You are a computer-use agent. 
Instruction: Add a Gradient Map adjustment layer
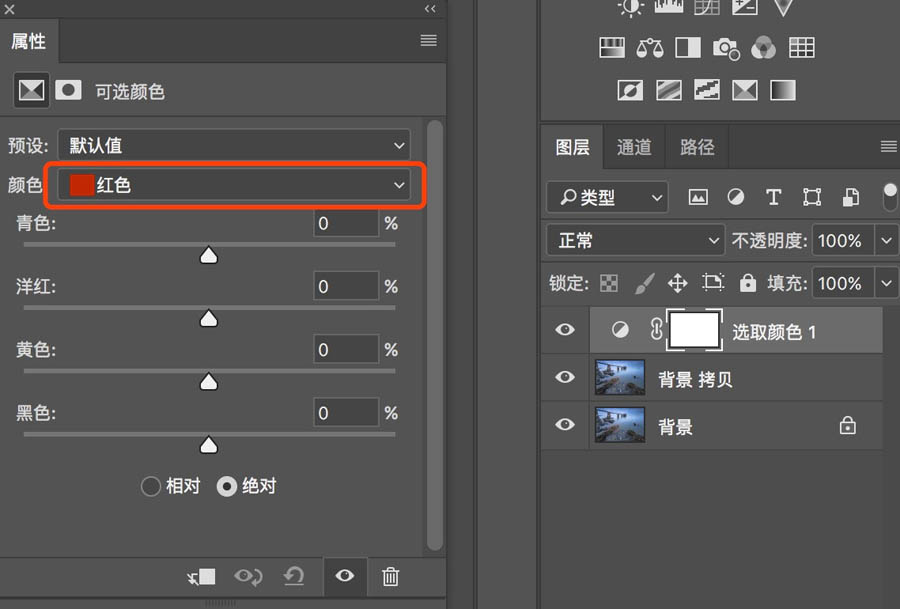(x=783, y=90)
